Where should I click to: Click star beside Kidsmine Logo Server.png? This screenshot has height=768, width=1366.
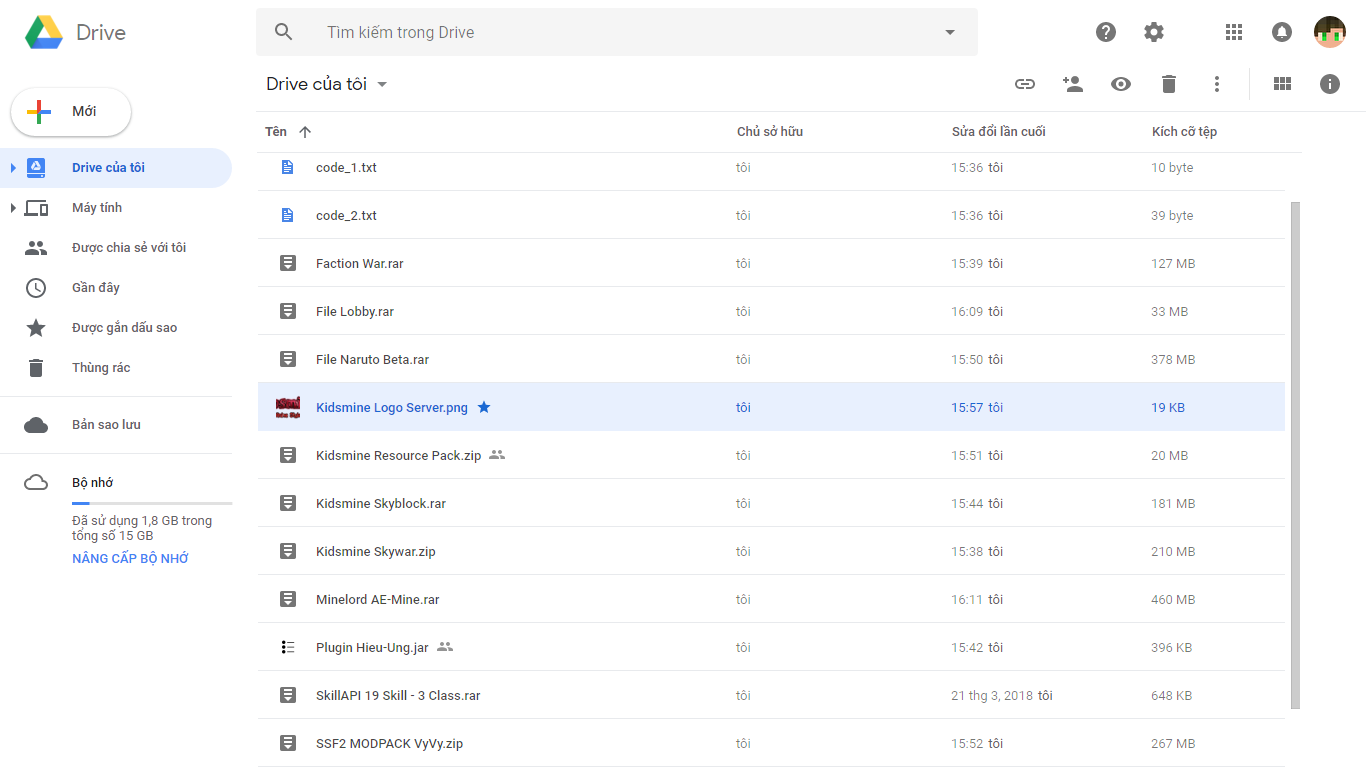(x=484, y=407)
